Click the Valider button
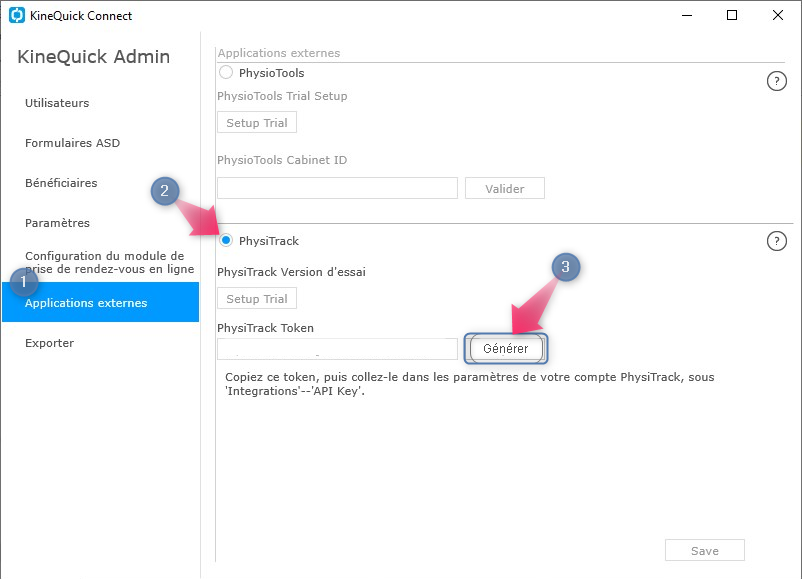This screenshot has width=802, height=579. pos(505,188)
